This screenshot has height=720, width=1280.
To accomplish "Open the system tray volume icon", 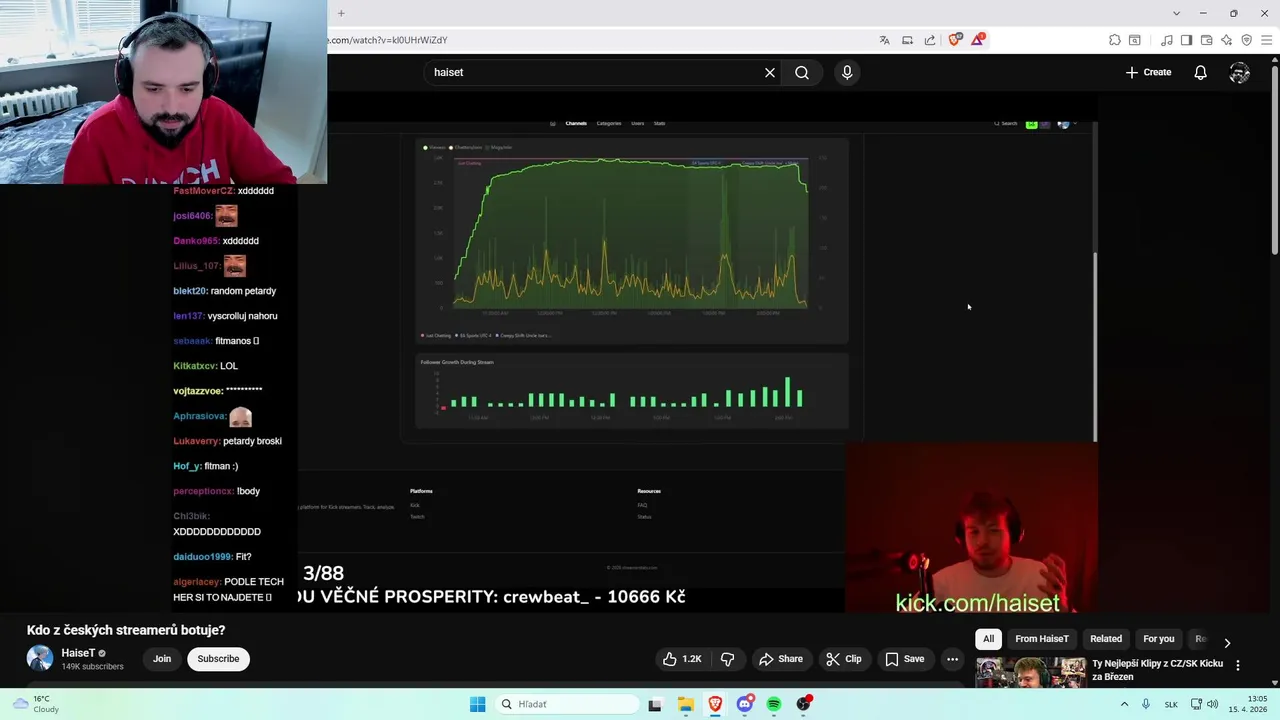I will pos(1213,704).
